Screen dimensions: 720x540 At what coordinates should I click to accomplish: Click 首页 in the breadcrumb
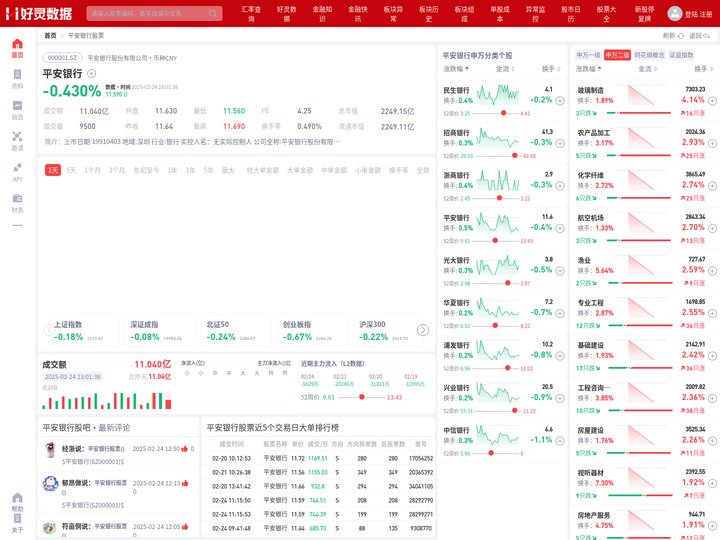click(x=51, y=35)
